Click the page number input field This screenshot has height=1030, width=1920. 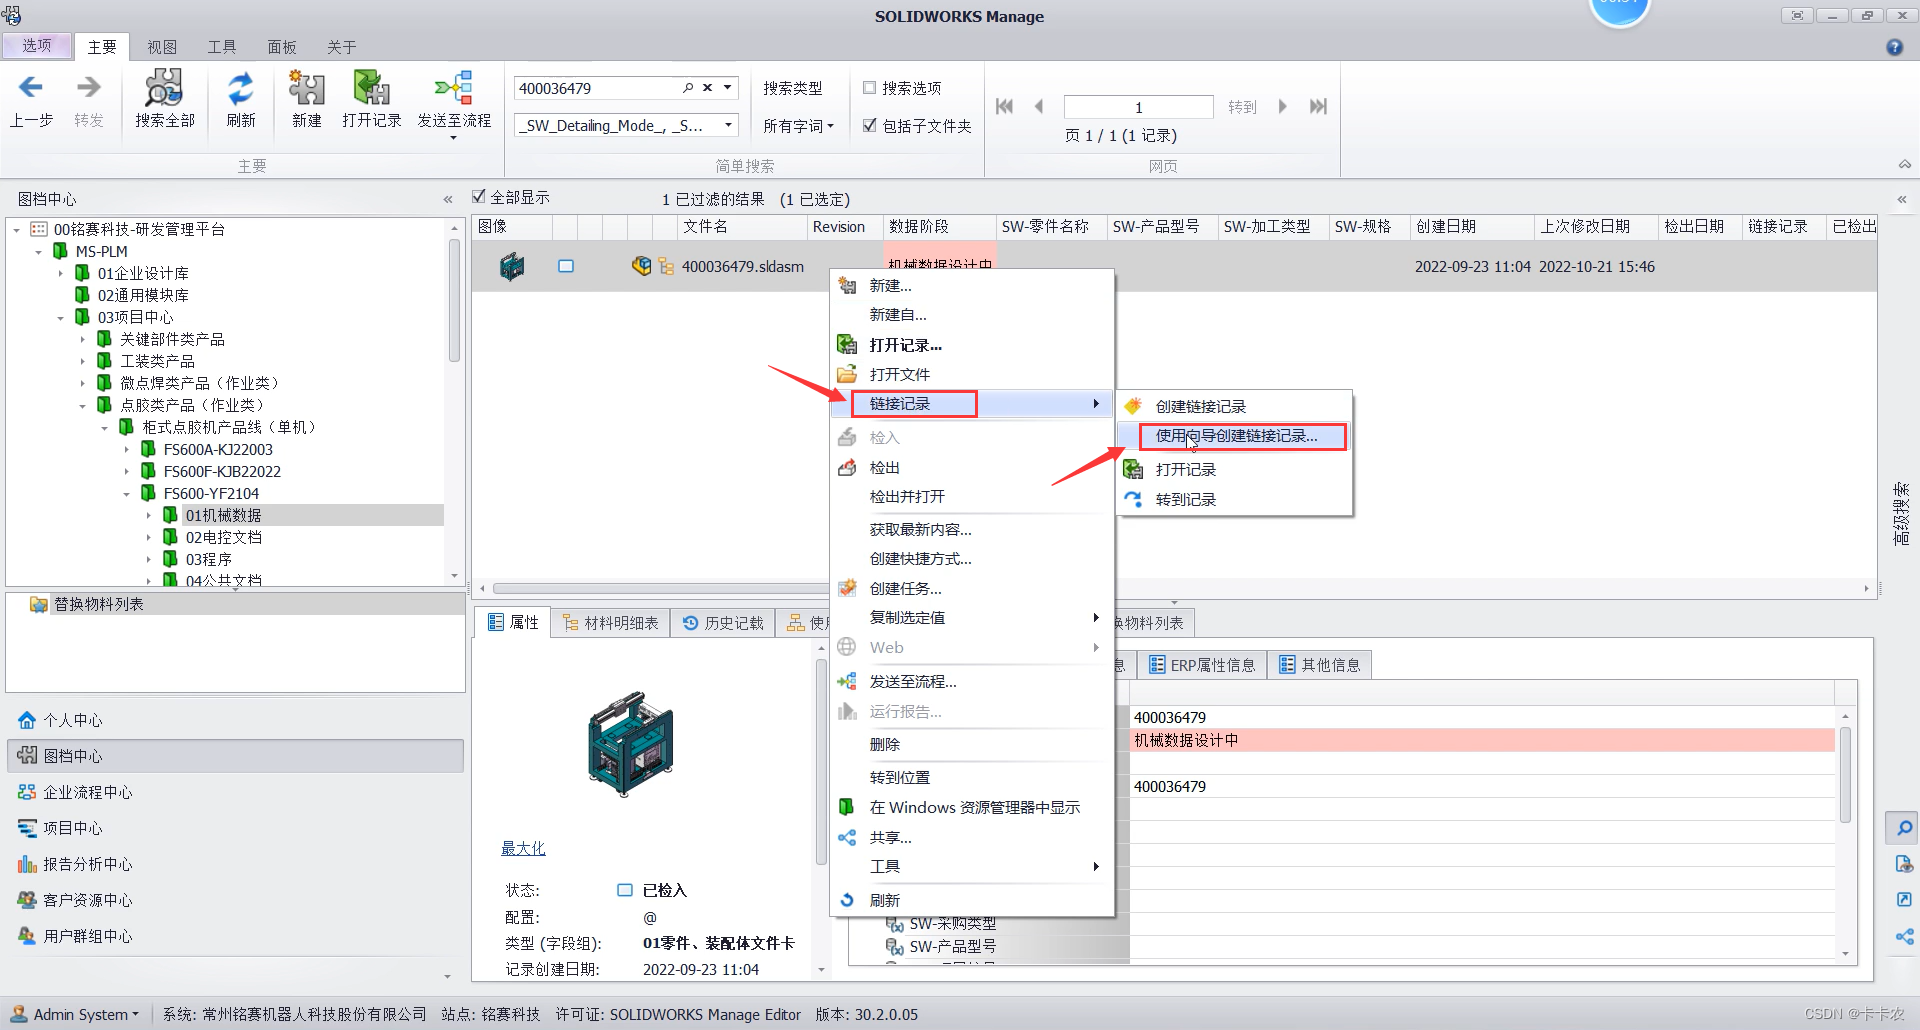pos(1138,106)
